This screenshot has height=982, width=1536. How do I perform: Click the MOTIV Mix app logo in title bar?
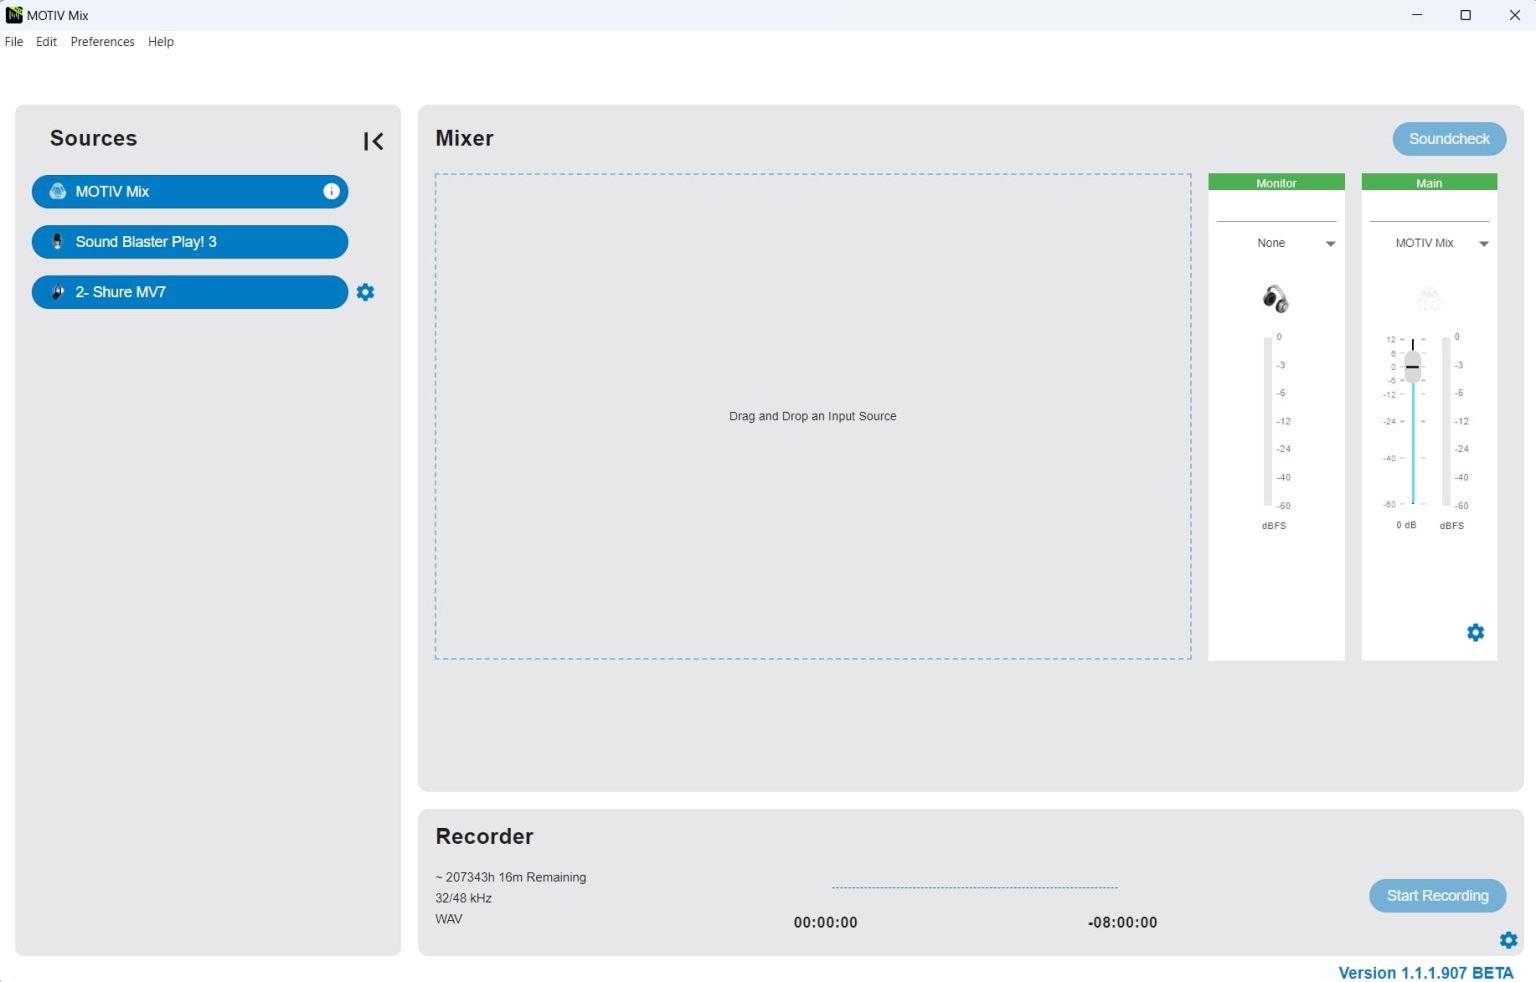point(14,15)
